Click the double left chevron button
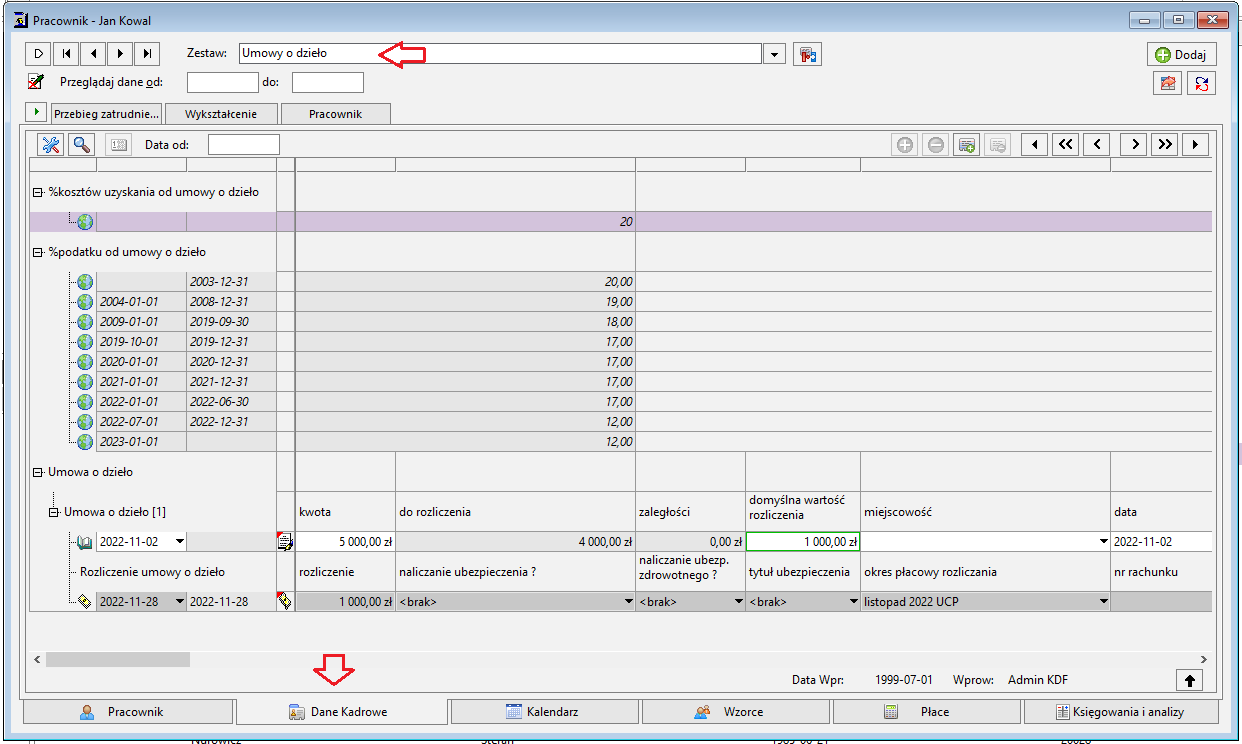1242x744 pixels. [x=1065, y=145]
